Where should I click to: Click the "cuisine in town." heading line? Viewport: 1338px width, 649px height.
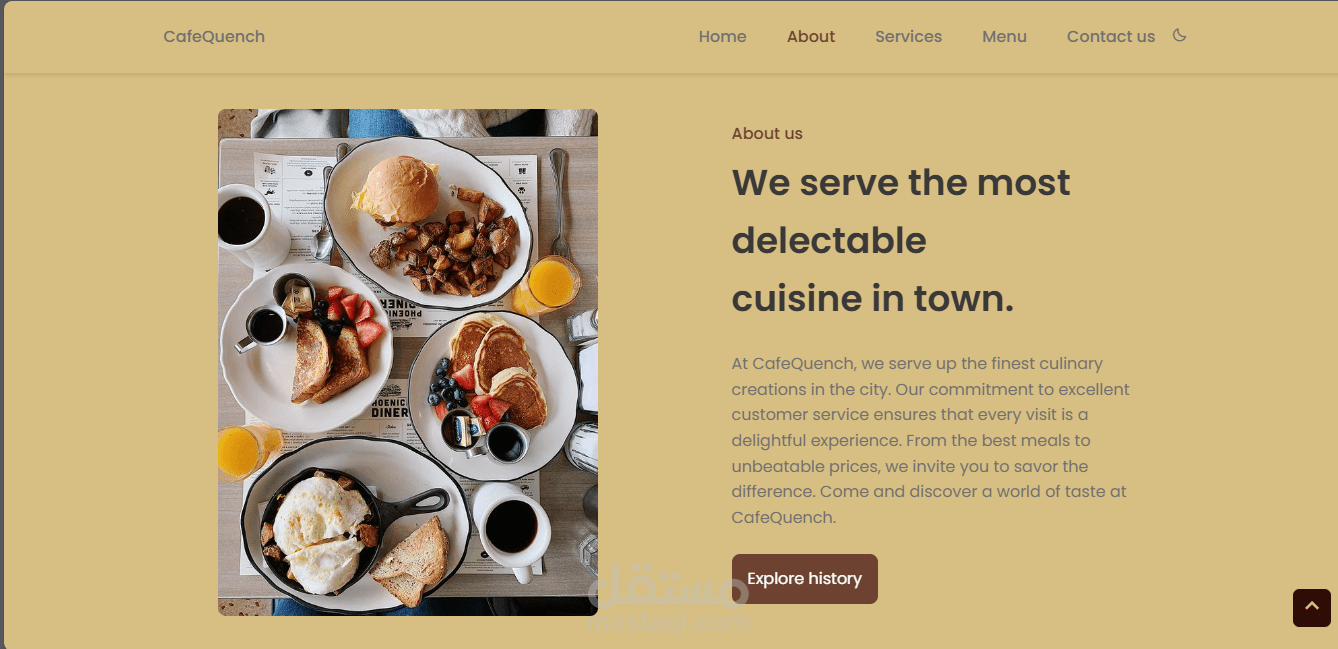(873, 299)
